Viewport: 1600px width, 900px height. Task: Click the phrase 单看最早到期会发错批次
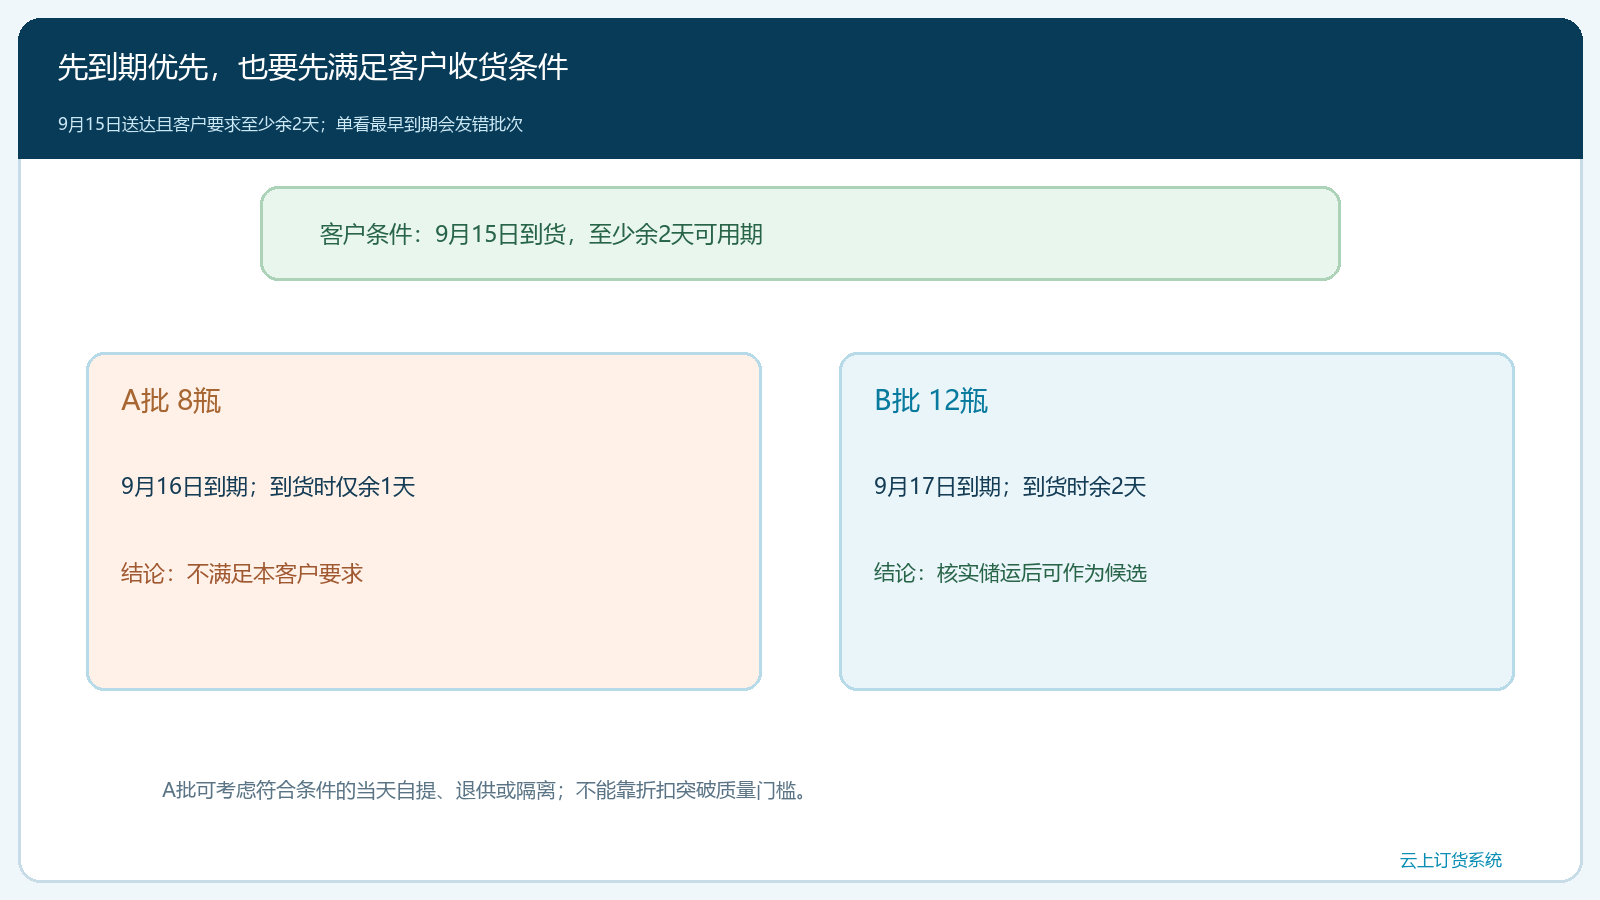430,124
